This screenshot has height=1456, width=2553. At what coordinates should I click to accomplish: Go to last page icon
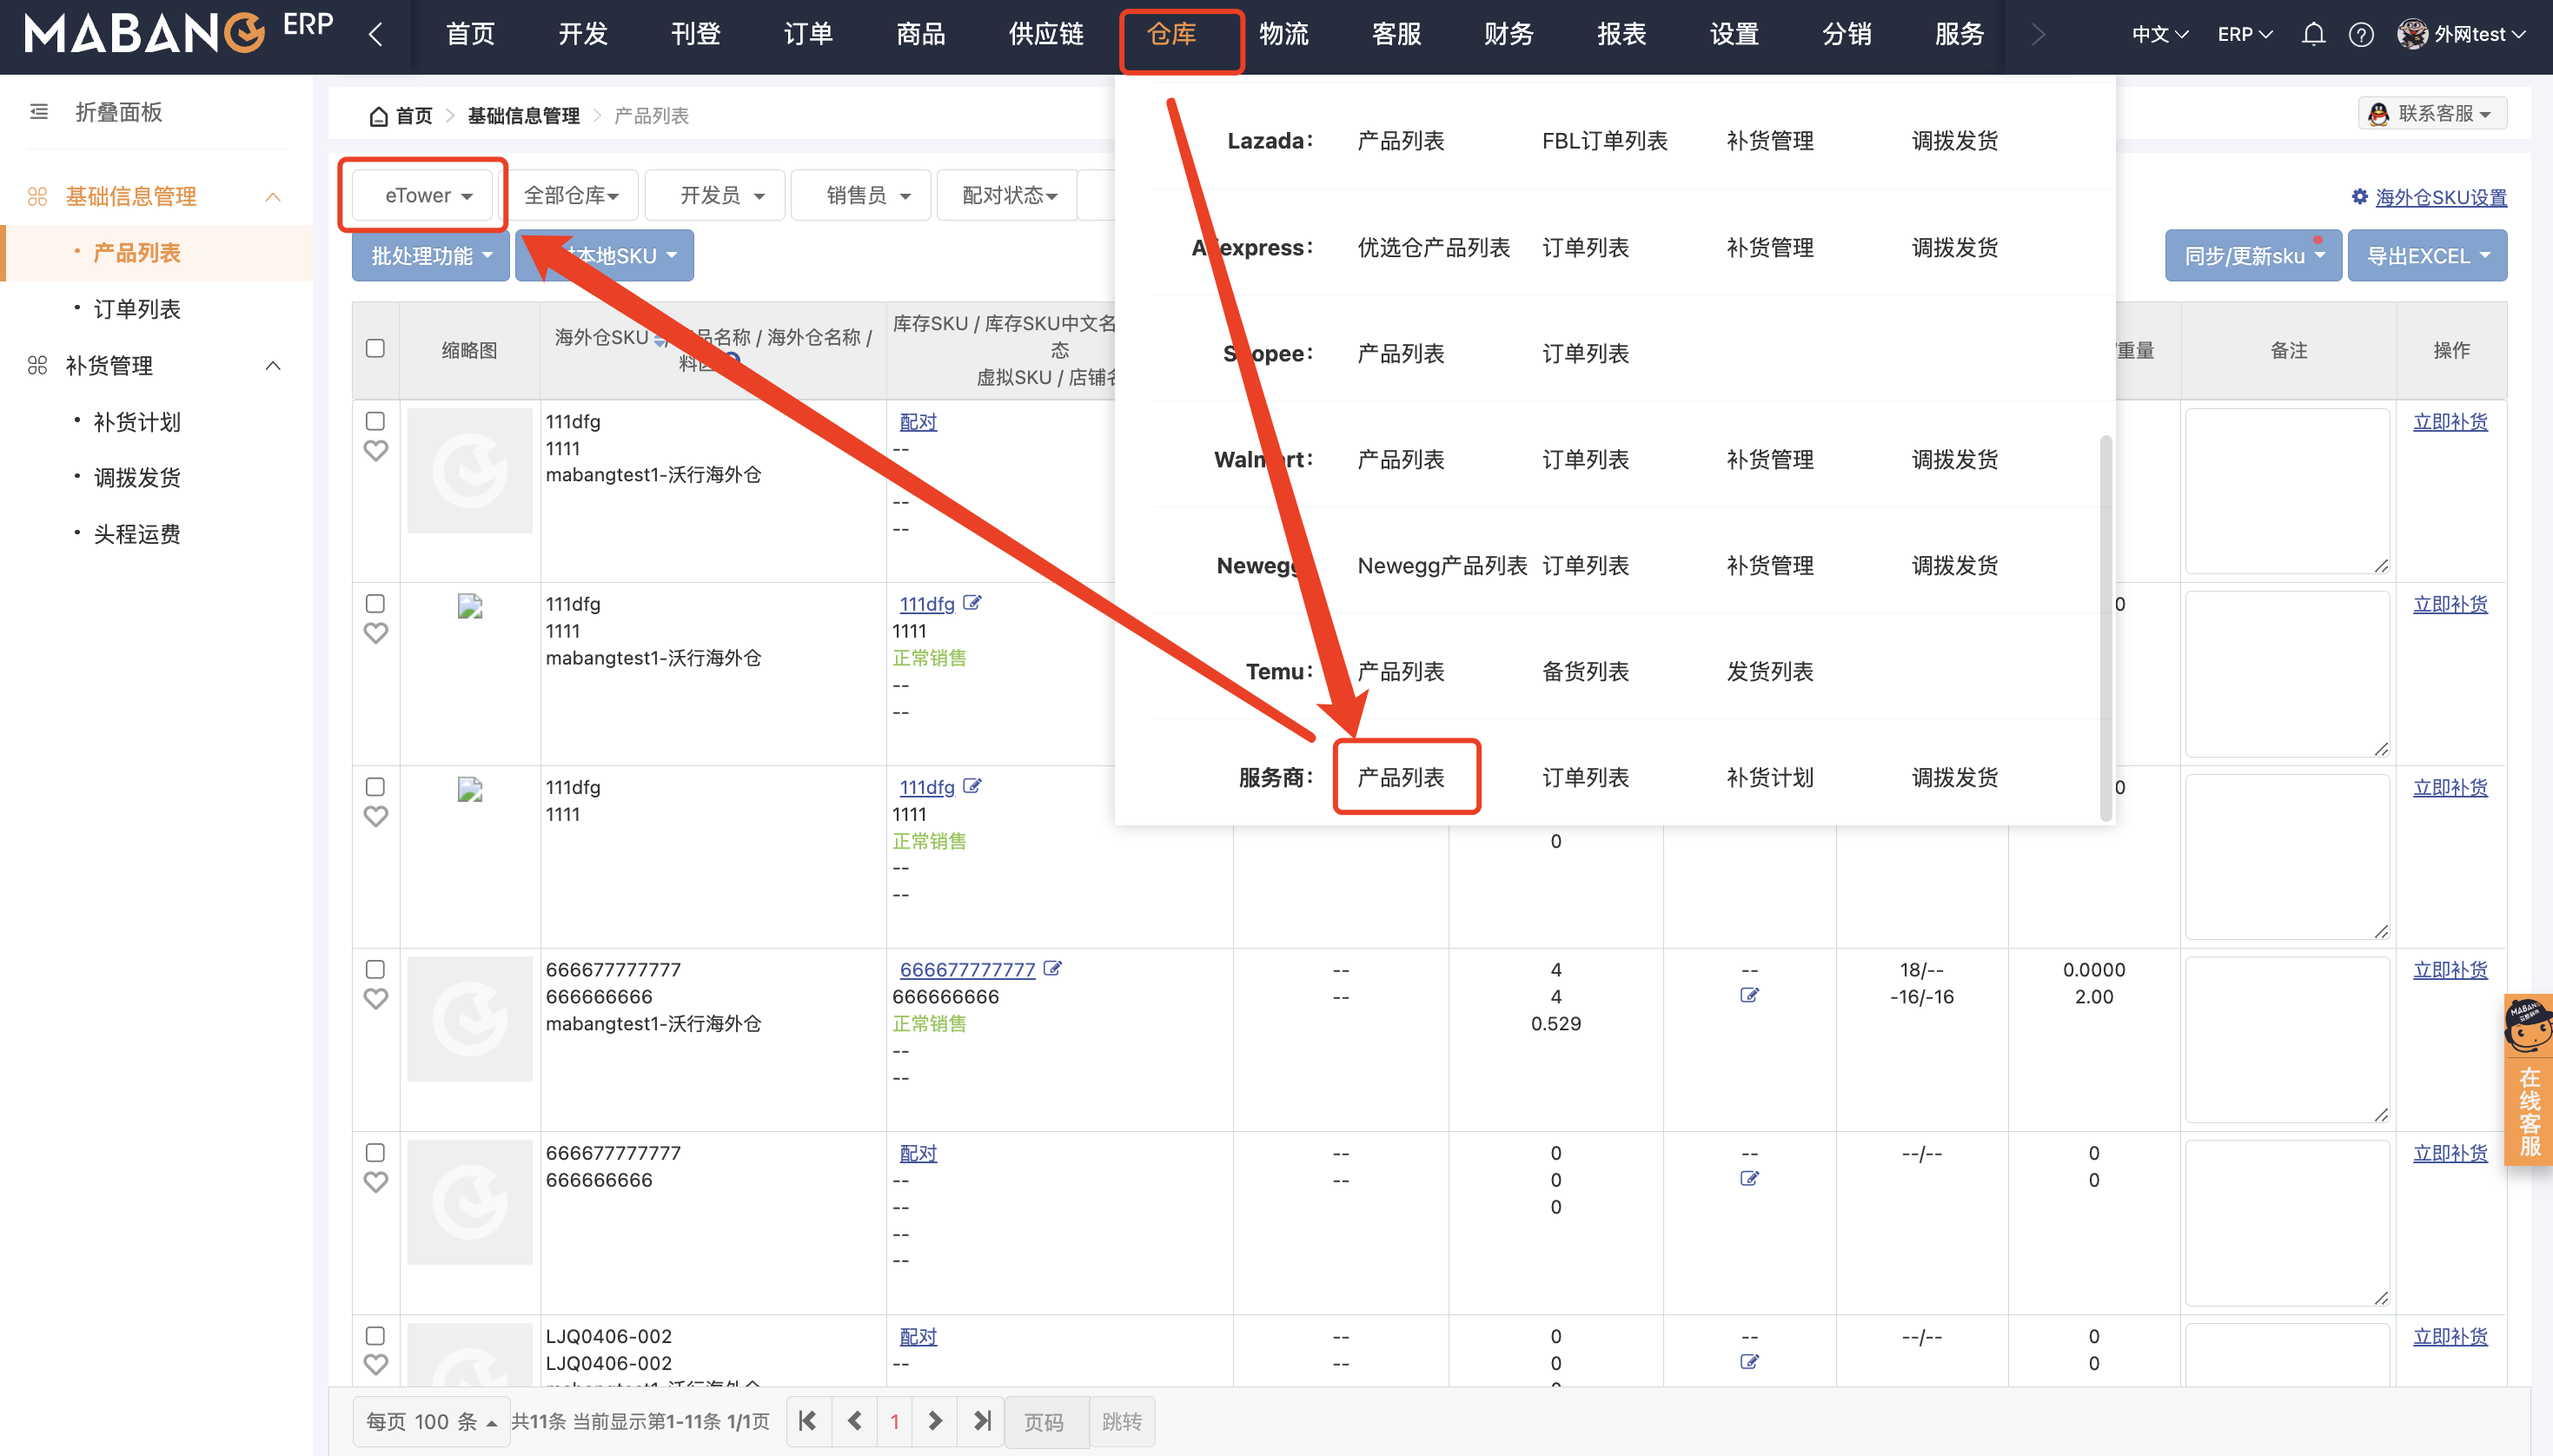tap(981, 1421)
